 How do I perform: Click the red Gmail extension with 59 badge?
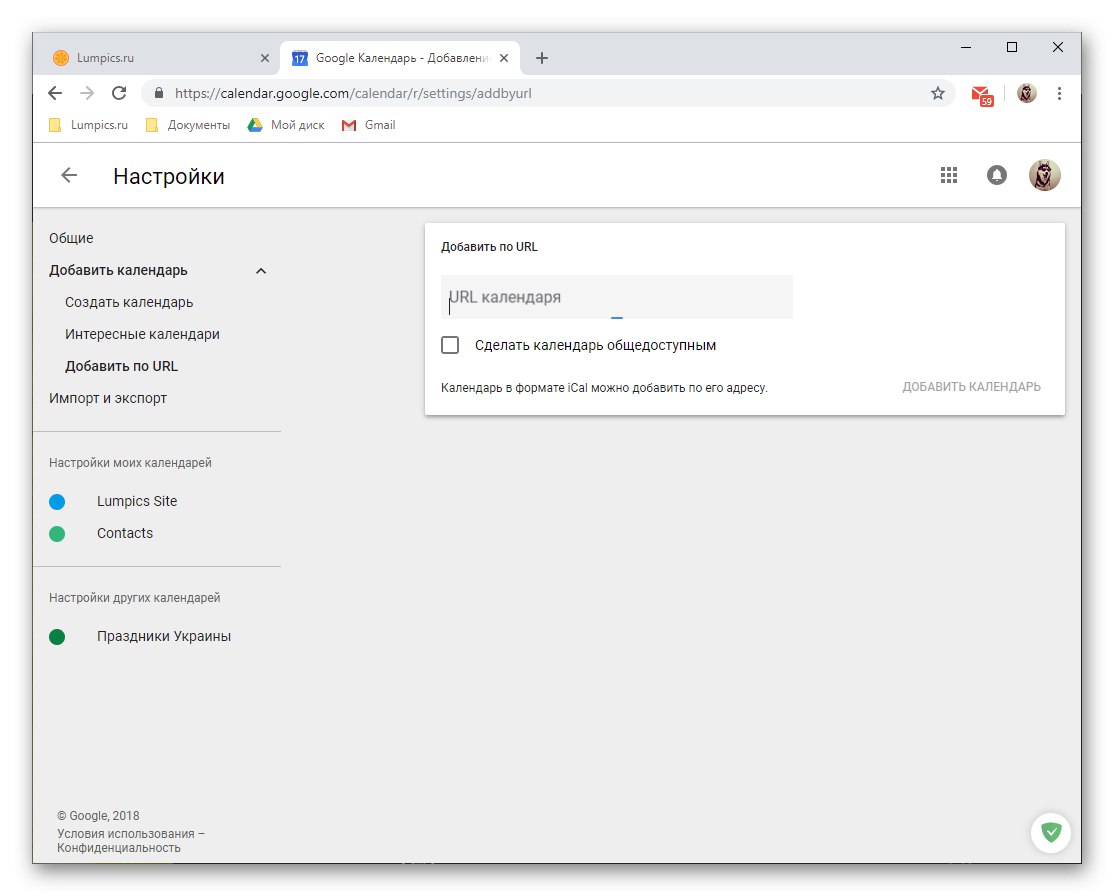coord(981,93)
